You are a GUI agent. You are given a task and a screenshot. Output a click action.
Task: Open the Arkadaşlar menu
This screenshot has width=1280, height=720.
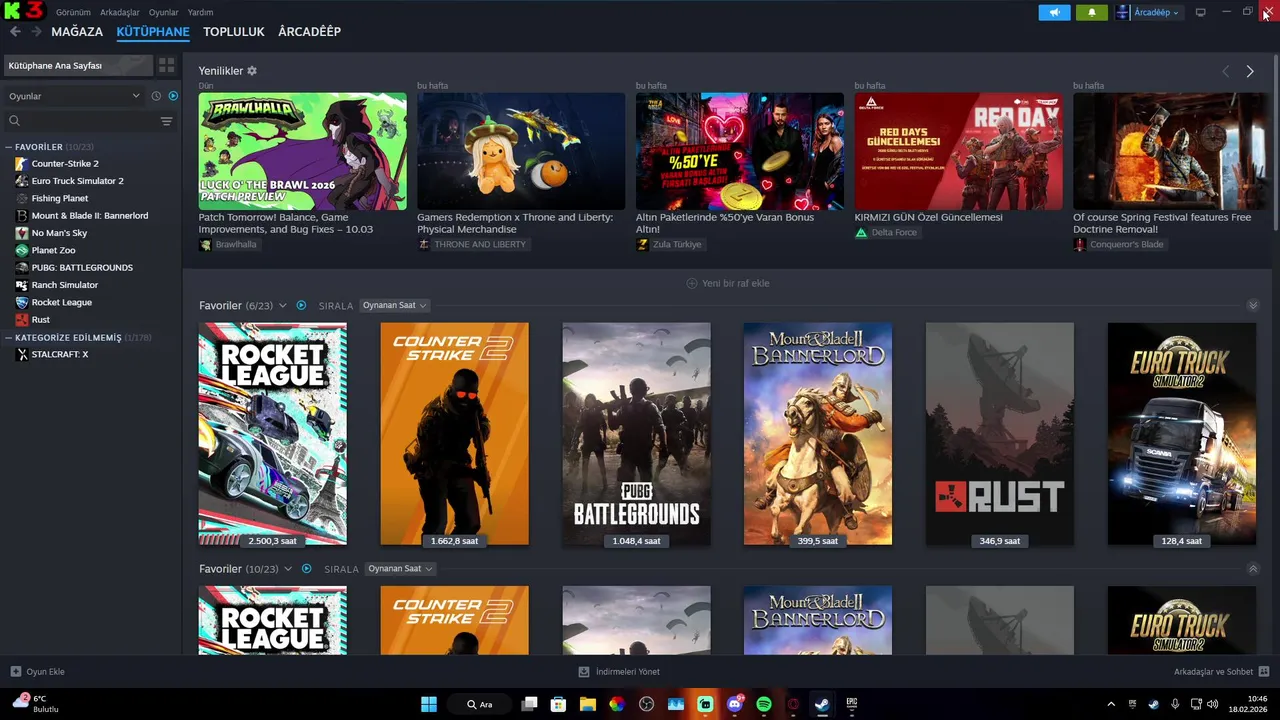click(x=120, y=12)
